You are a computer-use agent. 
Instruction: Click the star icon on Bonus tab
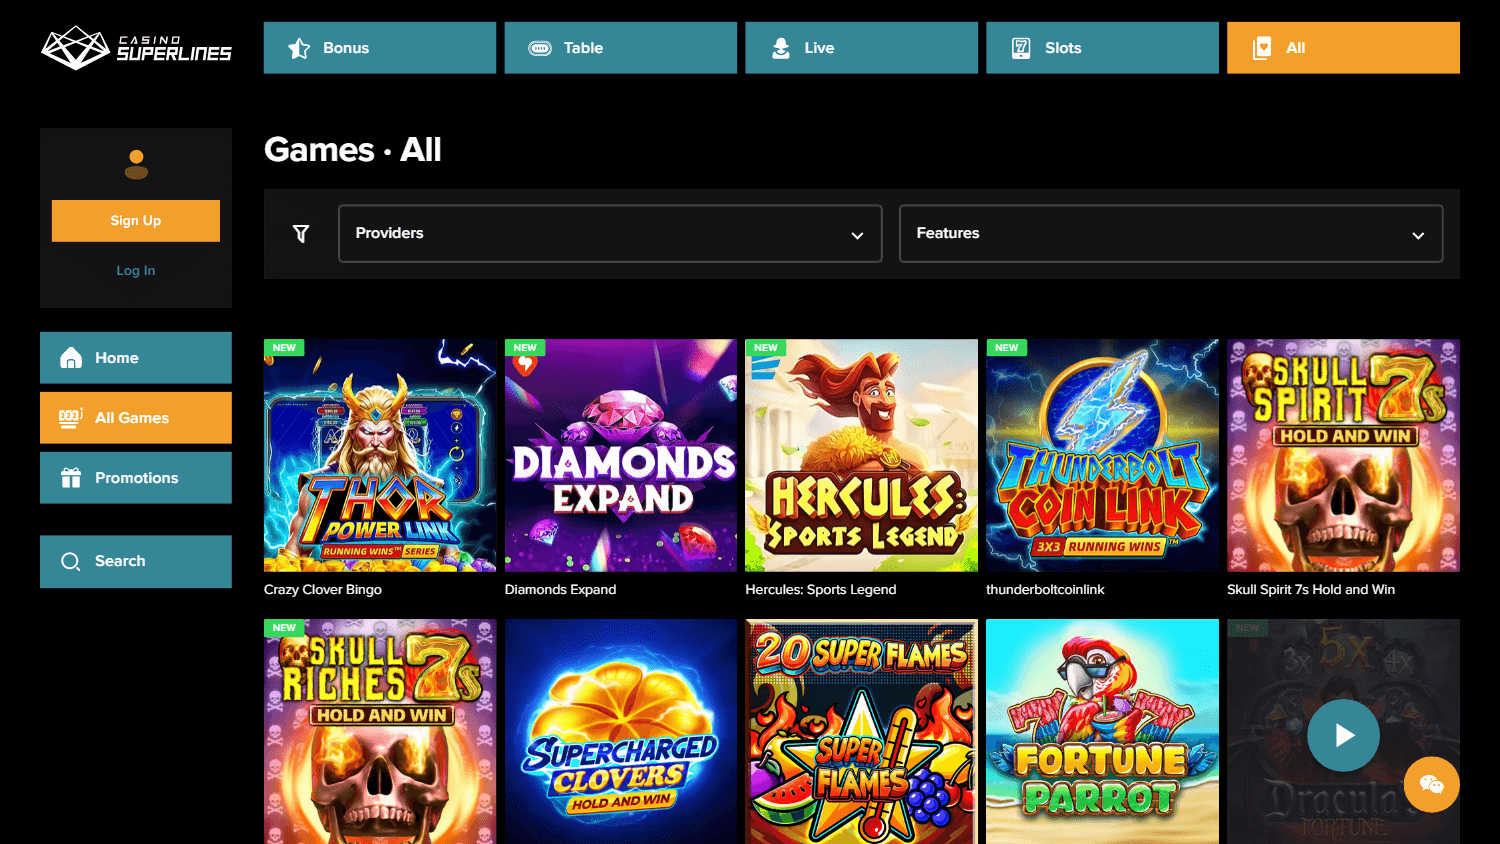[299, 48]
